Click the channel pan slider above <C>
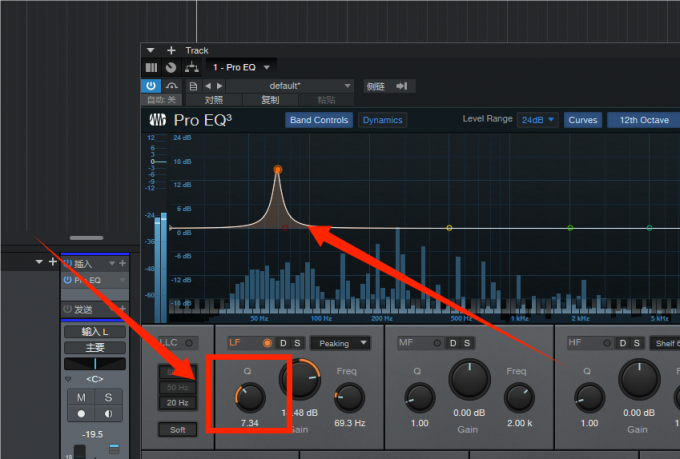This screenshot has height=459, width=680. pyautogui.click(x=95, y=364)
